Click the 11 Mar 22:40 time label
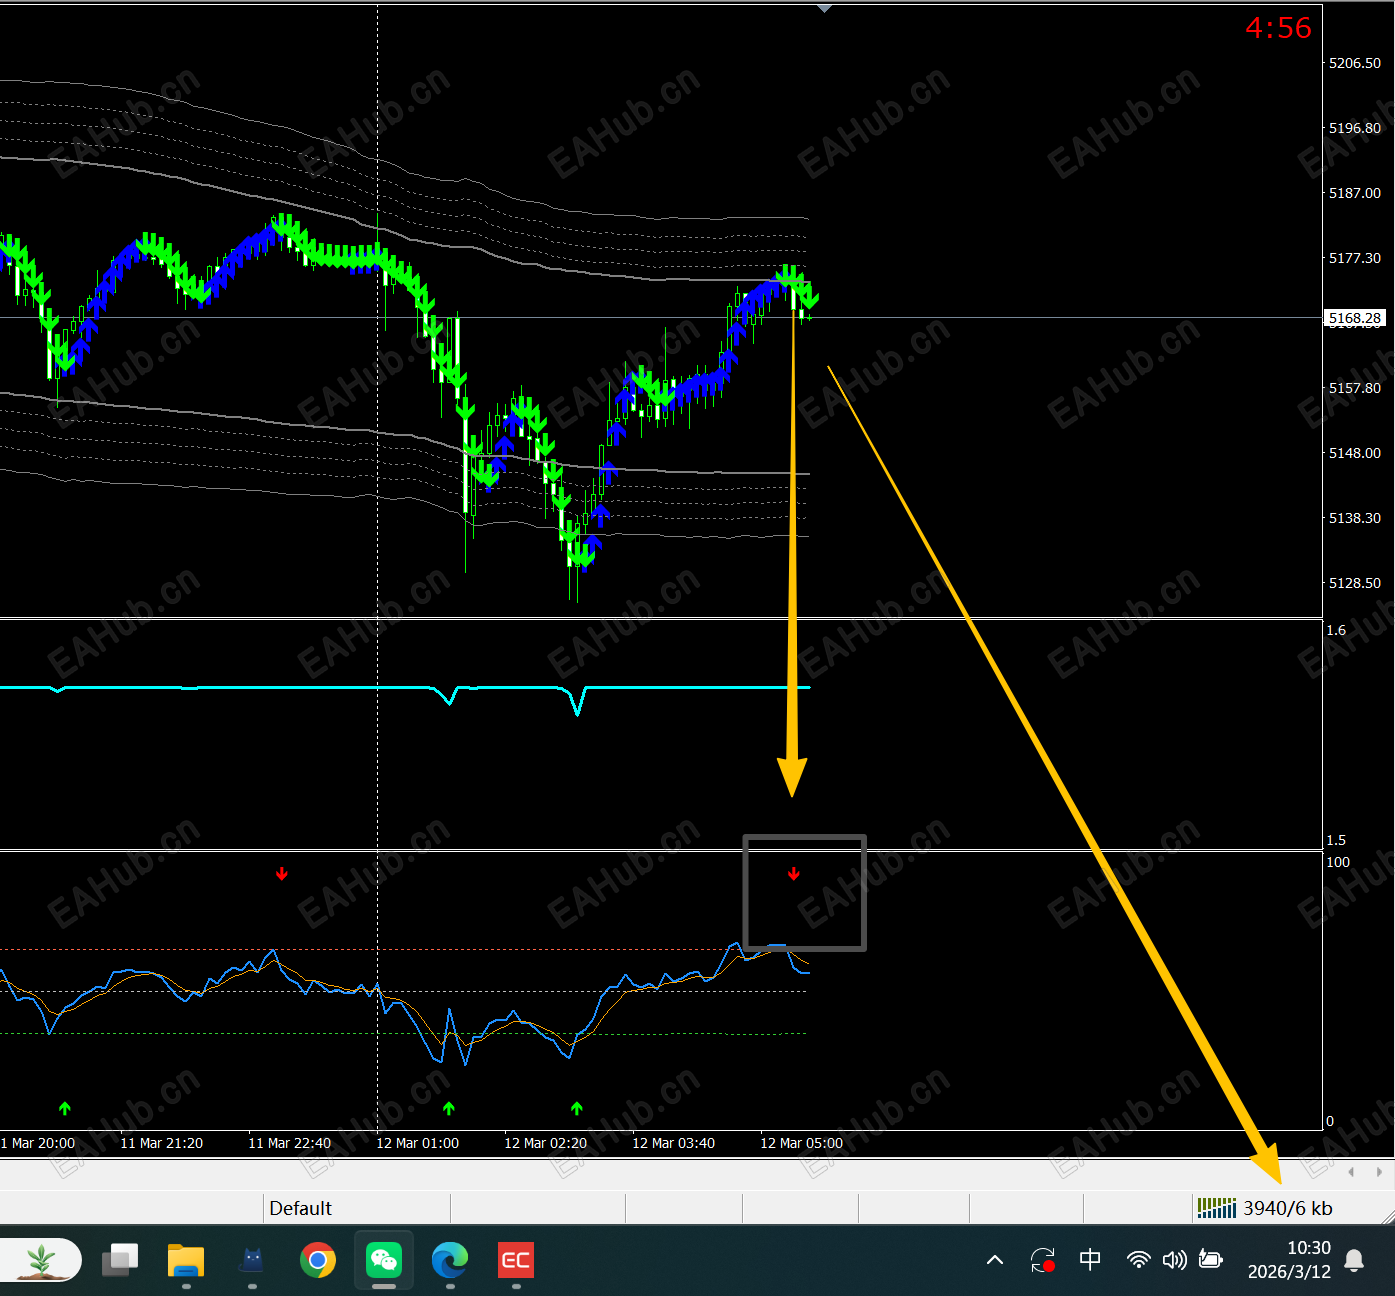Viewport: 1395px width, 1296px height. [x=290, y=1143]
